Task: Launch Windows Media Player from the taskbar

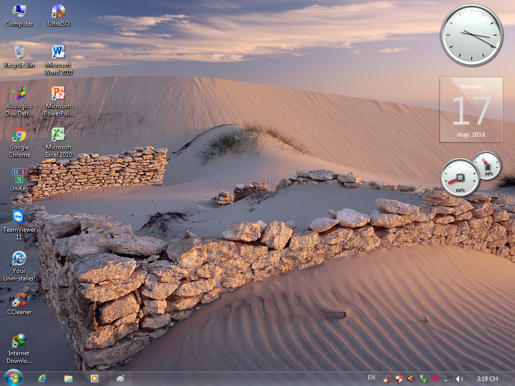Action: point(95,379)
